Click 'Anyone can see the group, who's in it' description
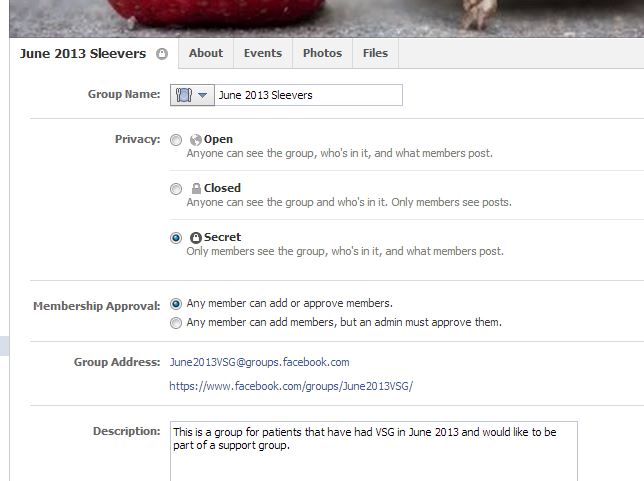Image resolution: width=644 pixels, height=481 pixels. point(339,153)
